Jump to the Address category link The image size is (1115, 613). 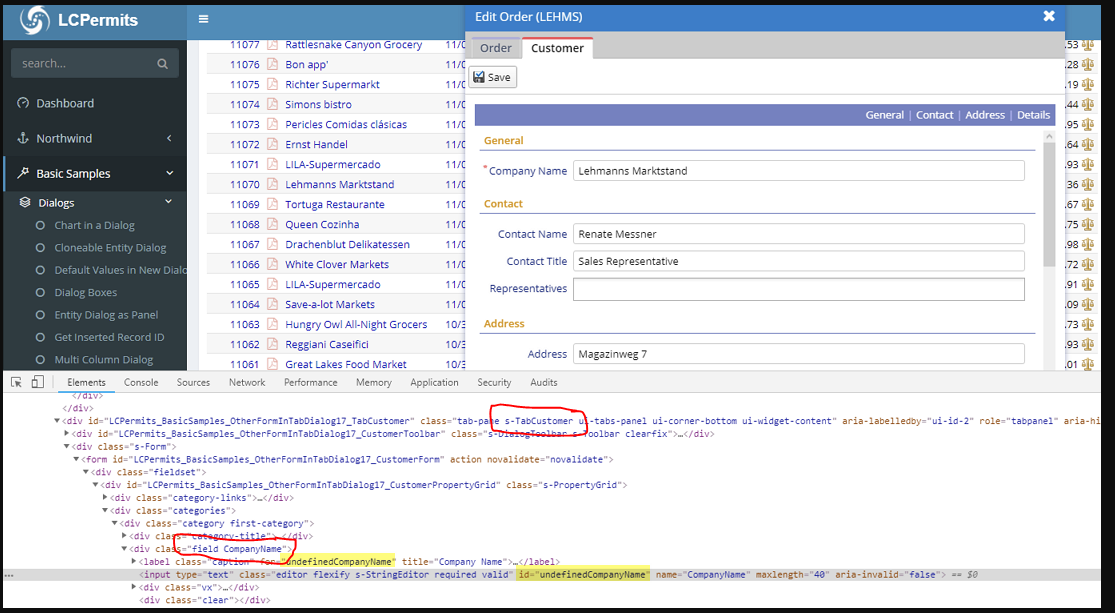(985, 114)
